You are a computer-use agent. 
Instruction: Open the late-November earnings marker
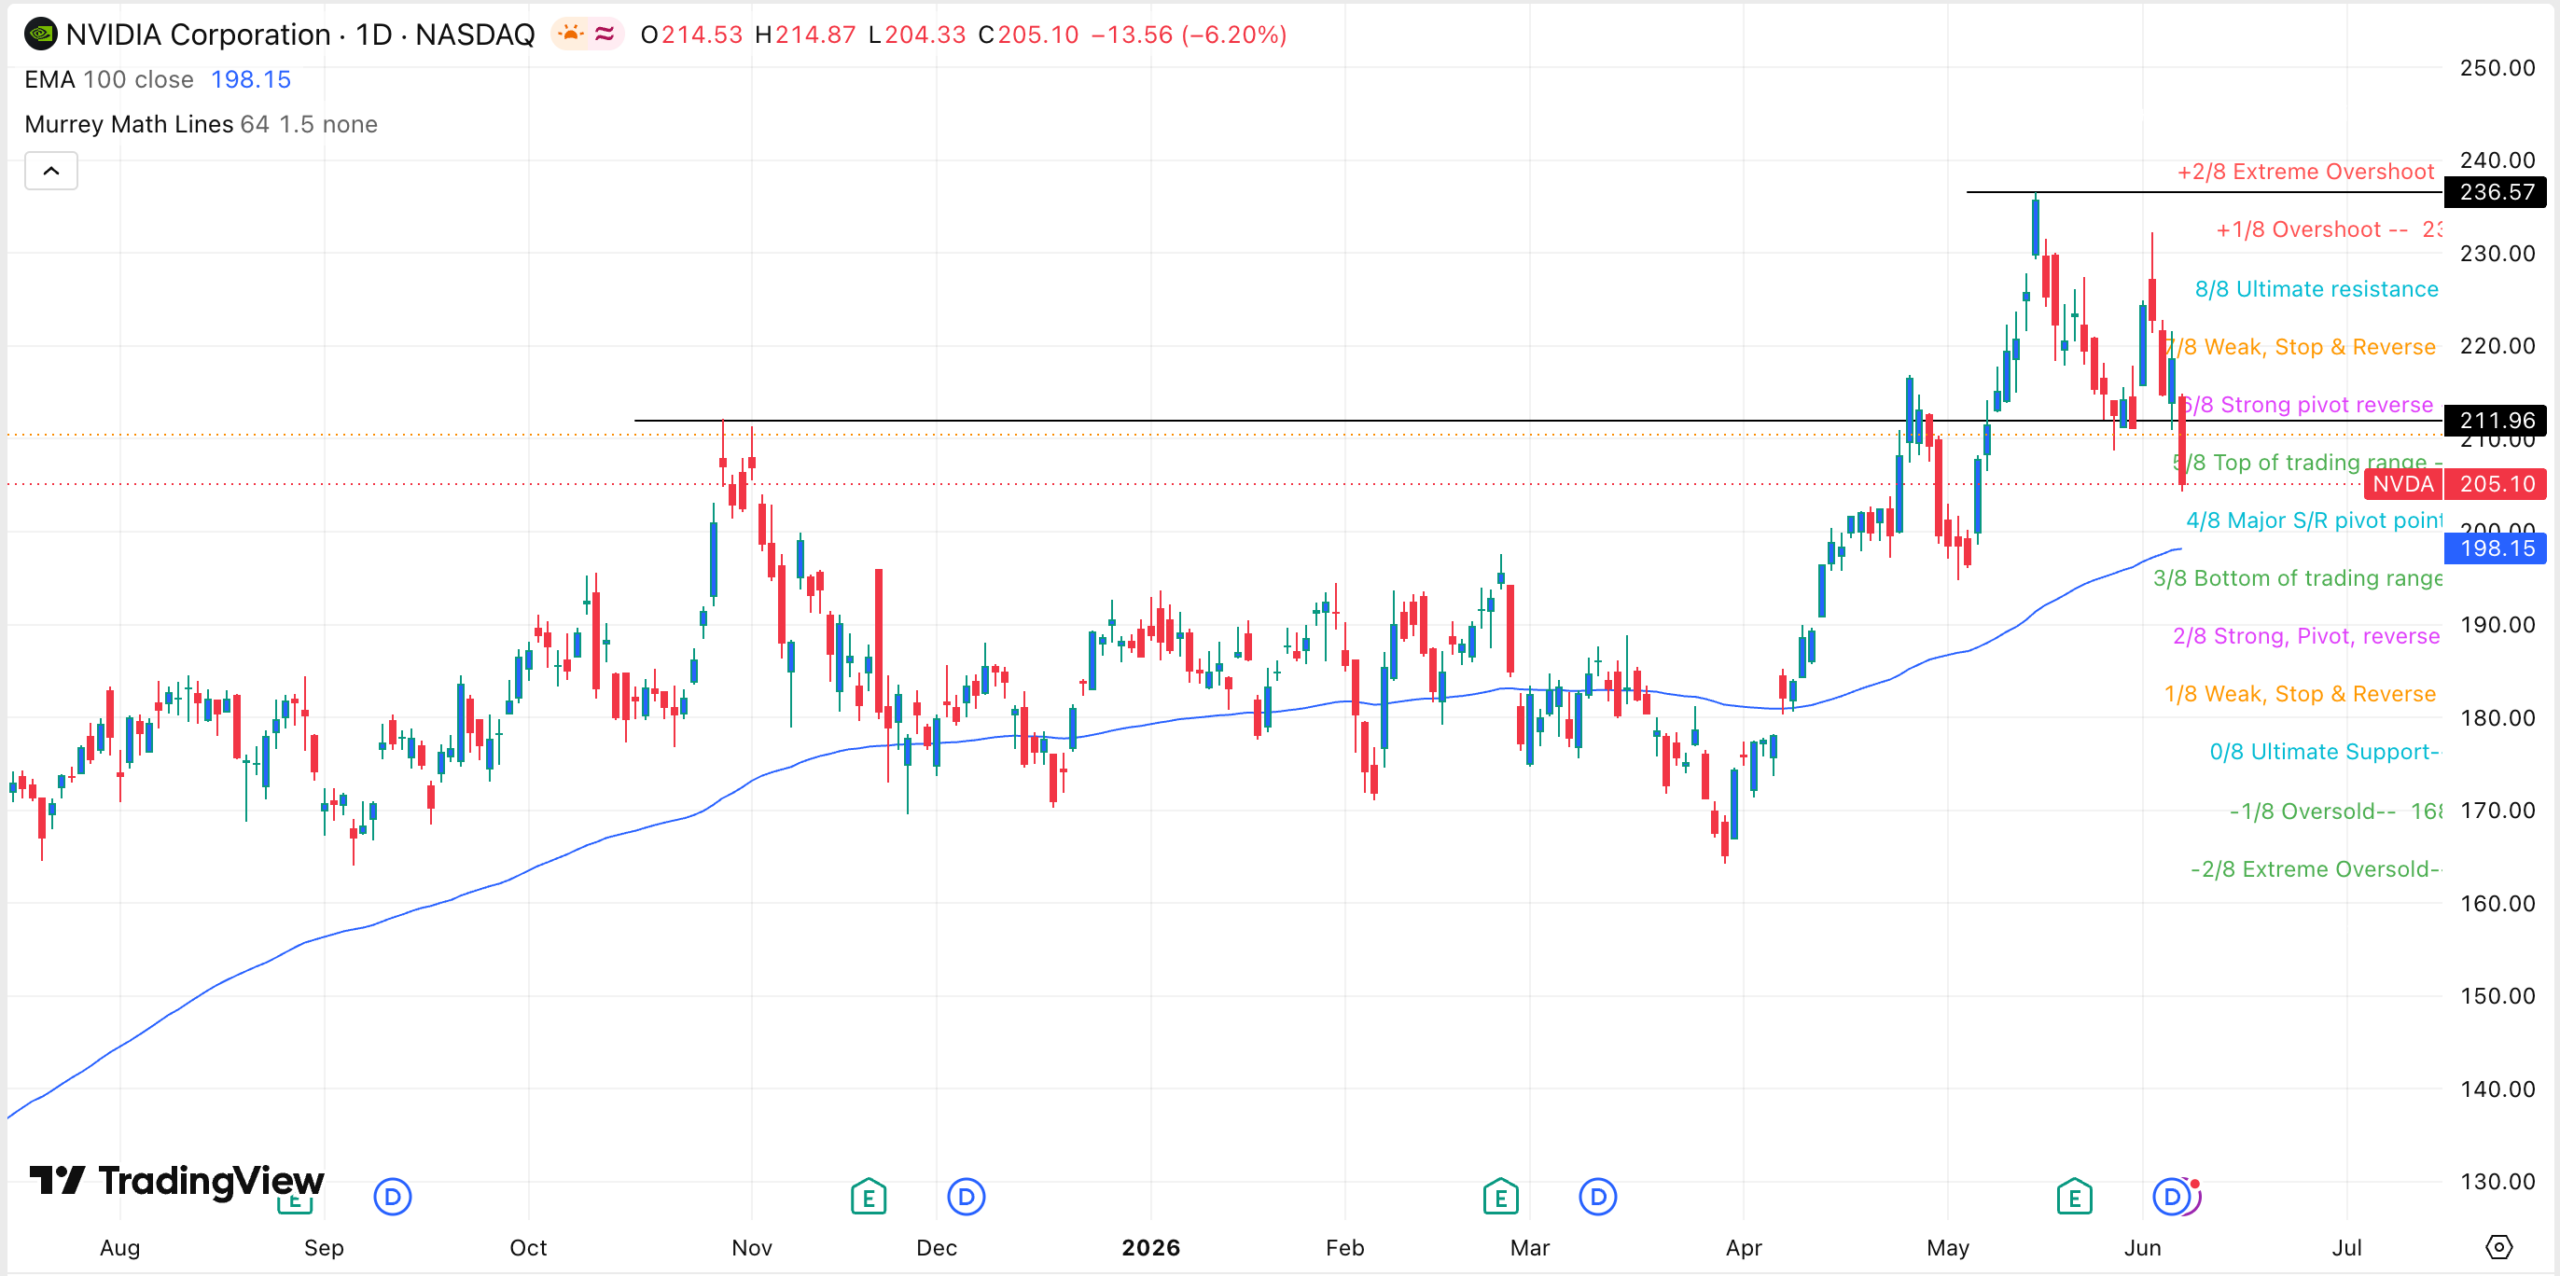(x=868, y=1196)
